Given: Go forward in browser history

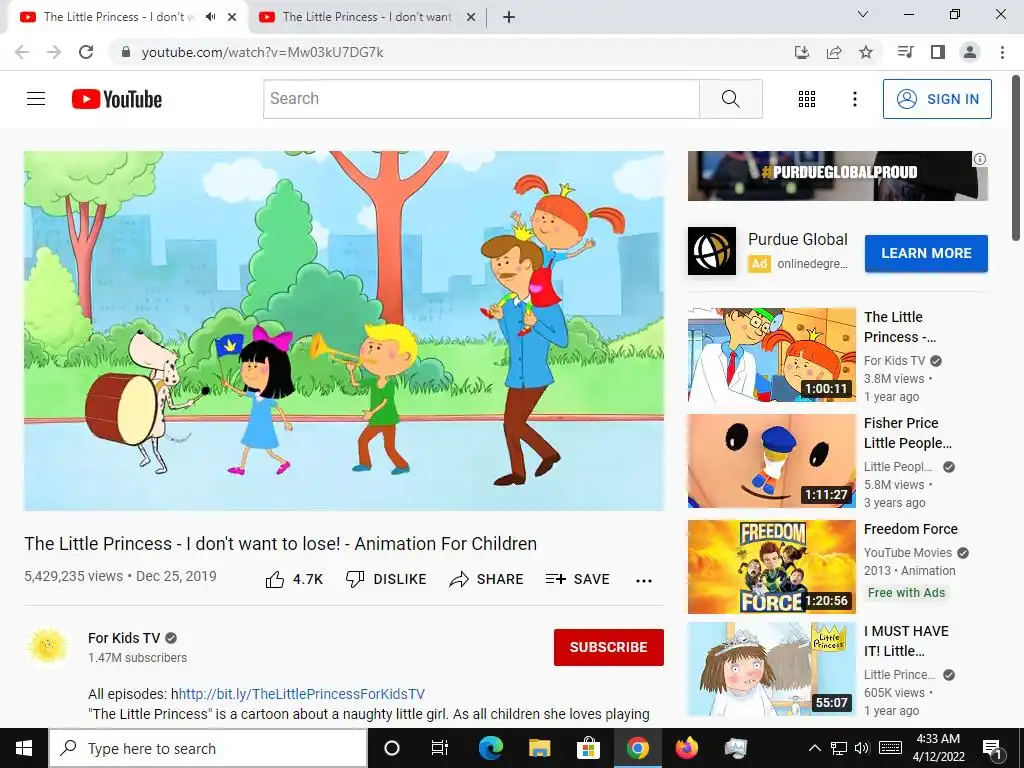Looking at the screenshot, I should tap(54, 52).
